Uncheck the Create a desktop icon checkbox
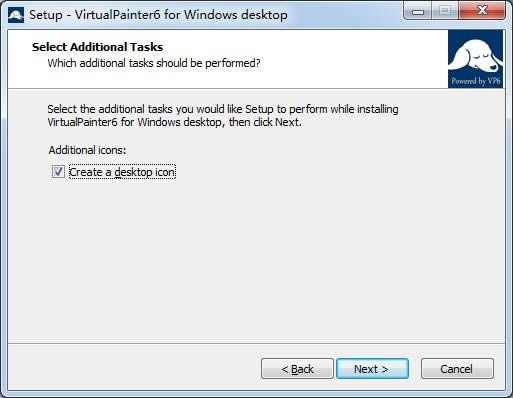Image resolution: width=513 pixels, height=398 pixels. pos(58,172)
